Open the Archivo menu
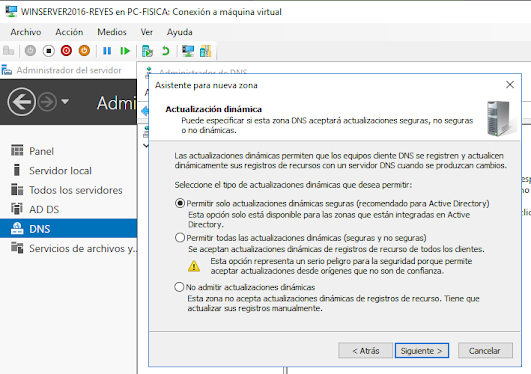This screenshot has width=531, height=374. (x=26, y=32)
